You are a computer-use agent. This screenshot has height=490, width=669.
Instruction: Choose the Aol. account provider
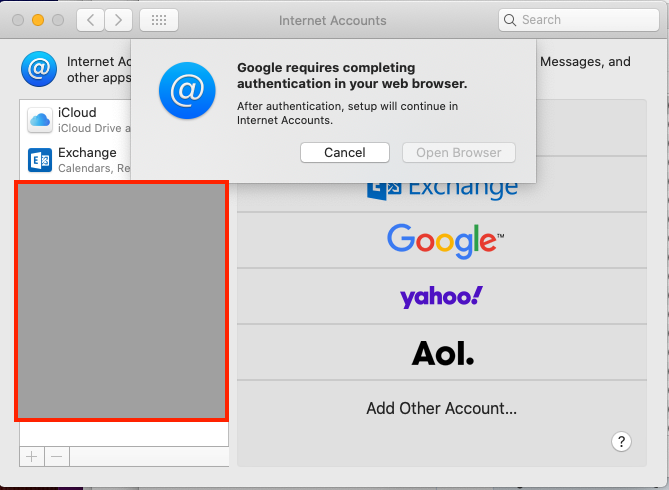click(442, 352)
